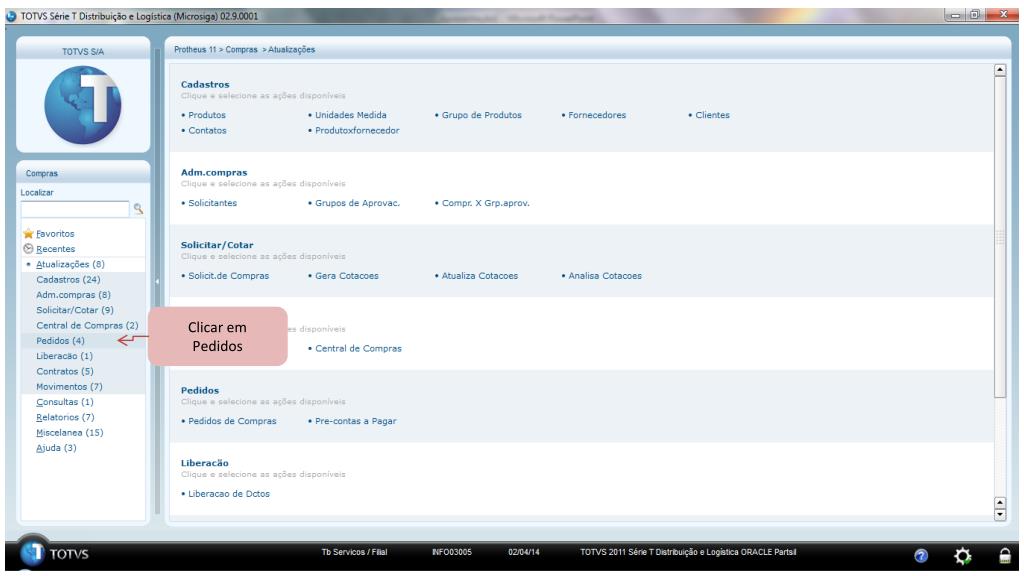Viewport: 1024px width, 576px height.
Task: Select Central de Compras (2) in sidebar
Action: coord(87,325)
